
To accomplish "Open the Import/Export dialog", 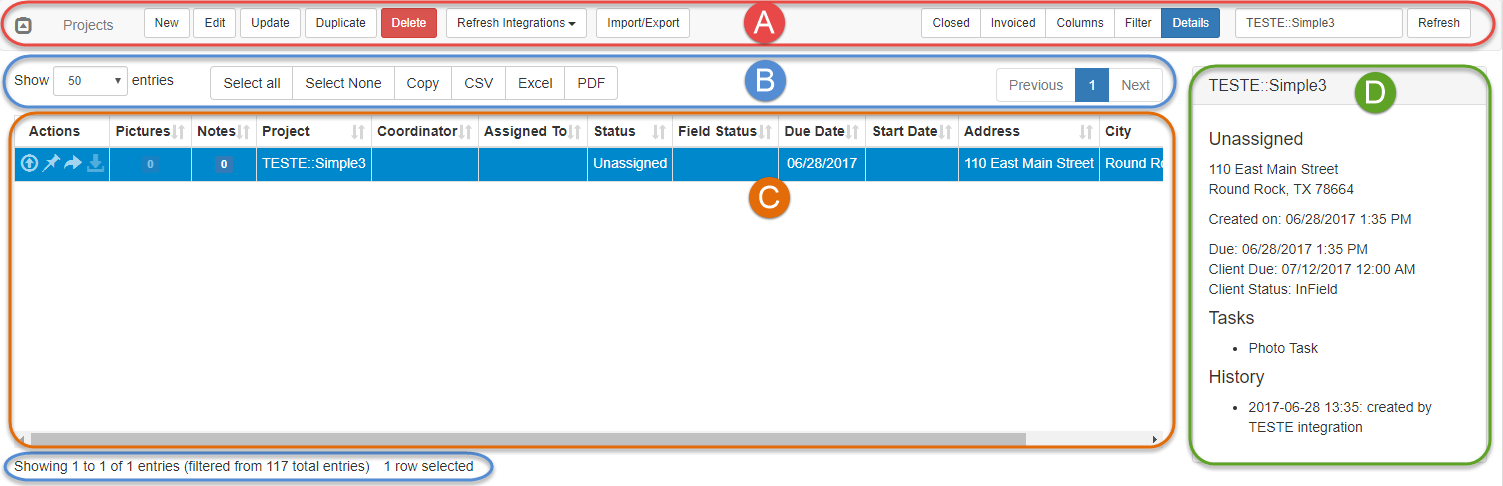I will point(643,23).
